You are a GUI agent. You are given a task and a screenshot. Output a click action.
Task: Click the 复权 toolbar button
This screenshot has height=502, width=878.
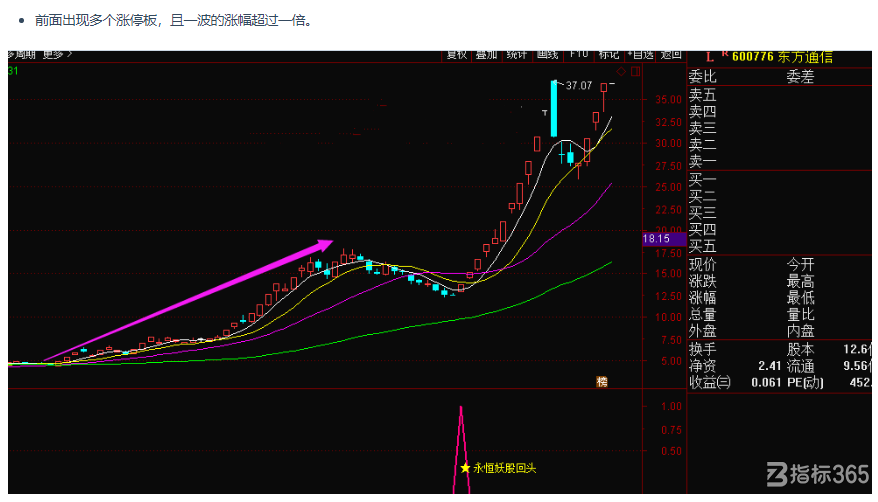click(456, 55)
